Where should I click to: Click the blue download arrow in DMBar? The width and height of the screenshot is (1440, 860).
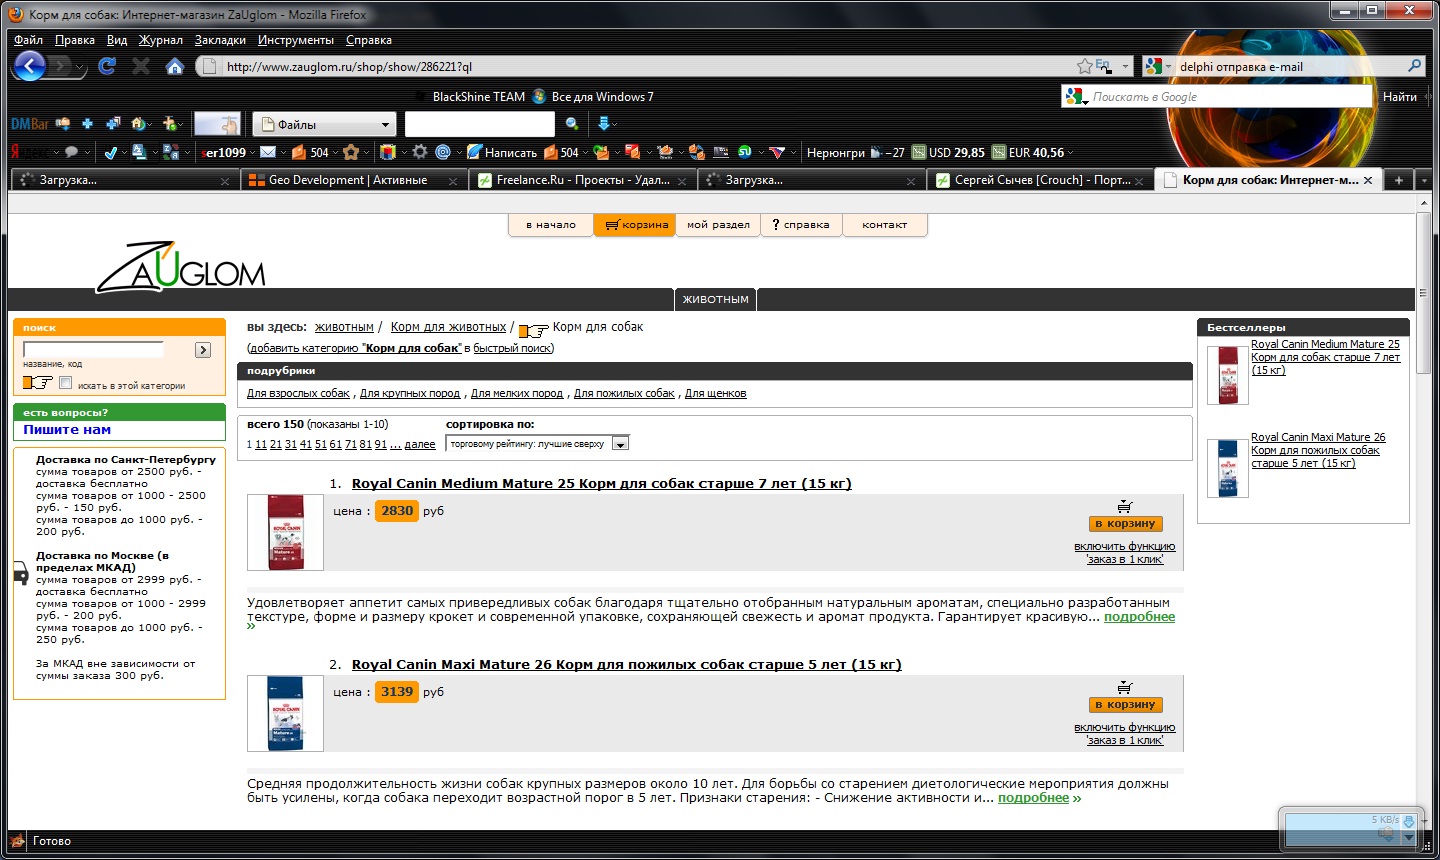pos(603,124)
